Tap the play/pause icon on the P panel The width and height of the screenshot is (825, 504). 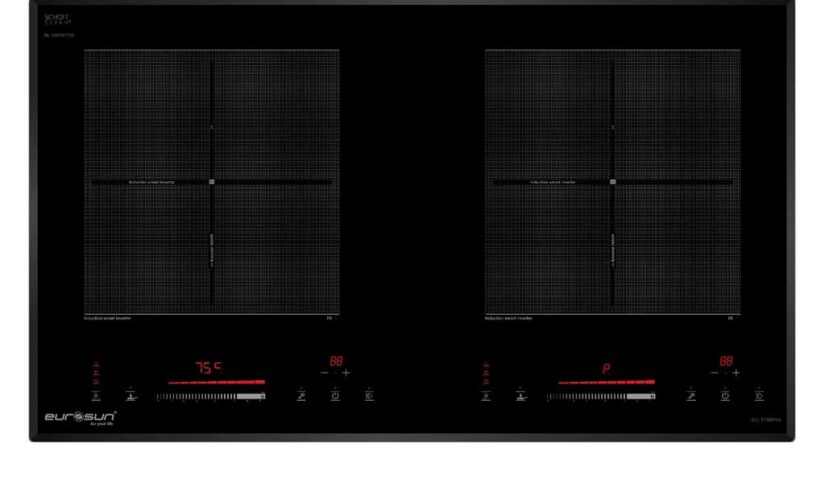(x=759, y=396)
